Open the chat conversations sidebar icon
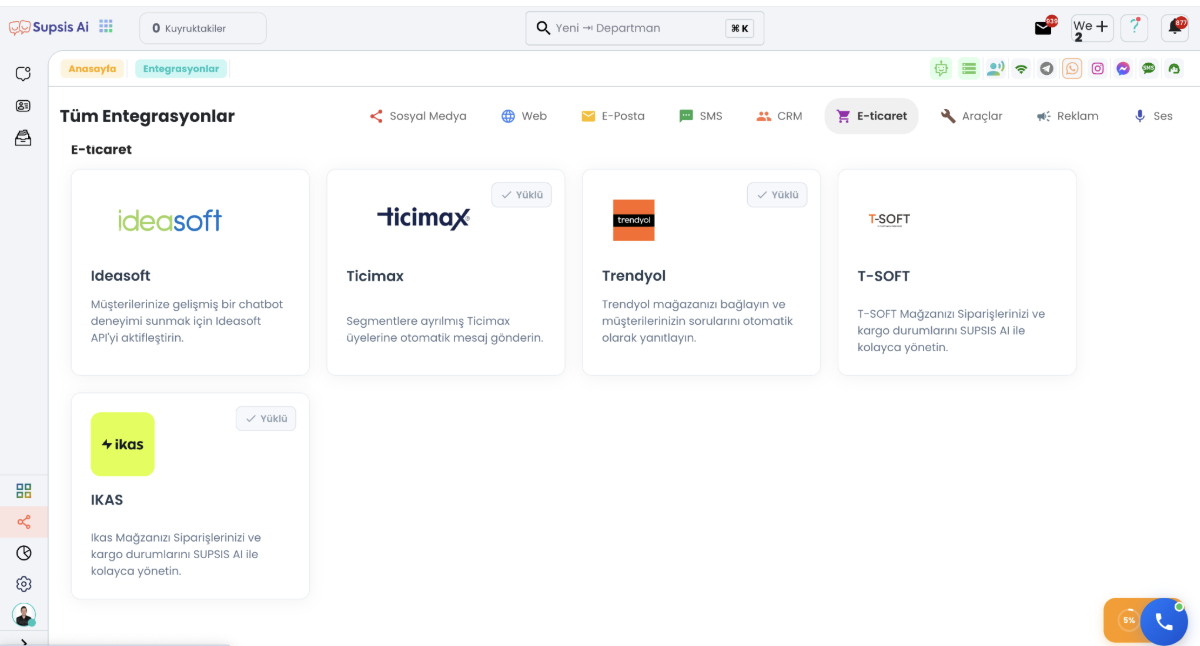This screenshot has height=646, width=1200. pyautogui.click(x=23, y=74)
